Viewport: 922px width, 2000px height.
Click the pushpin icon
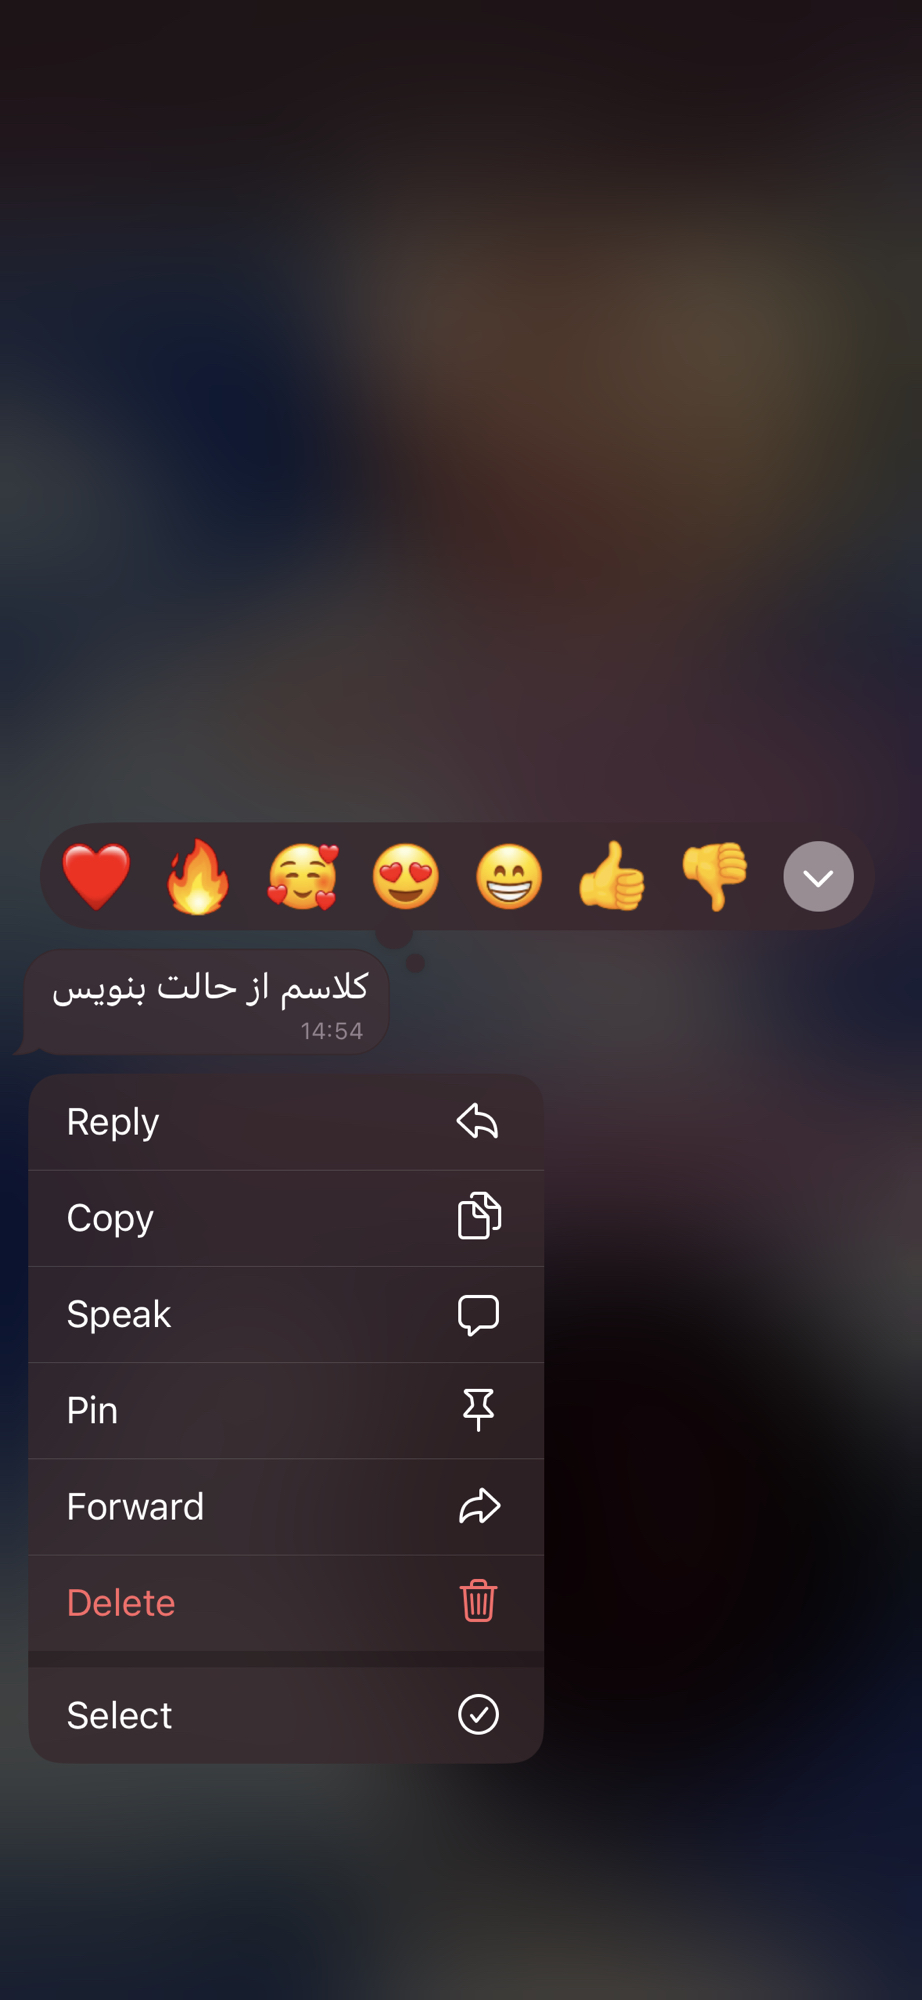pos(479,1409)
